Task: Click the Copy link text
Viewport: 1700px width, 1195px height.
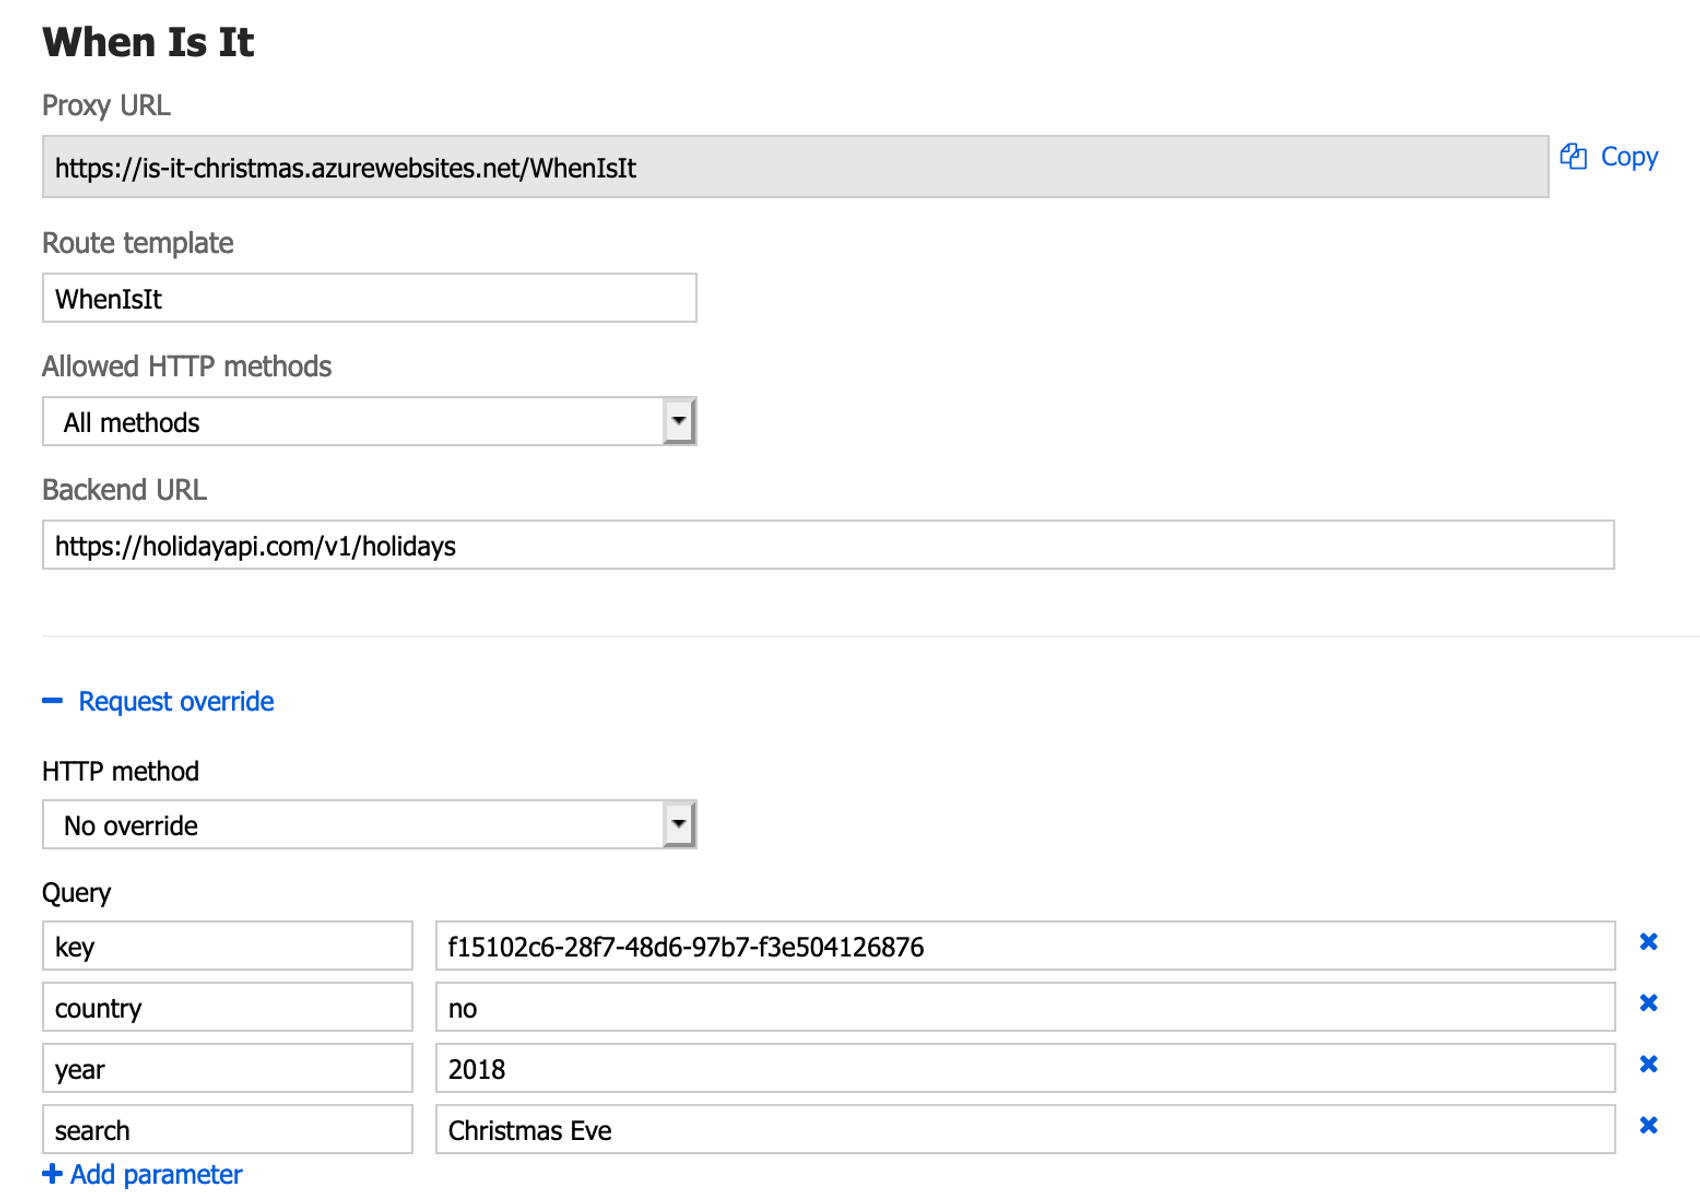Action: click(x=1628, y=157)
